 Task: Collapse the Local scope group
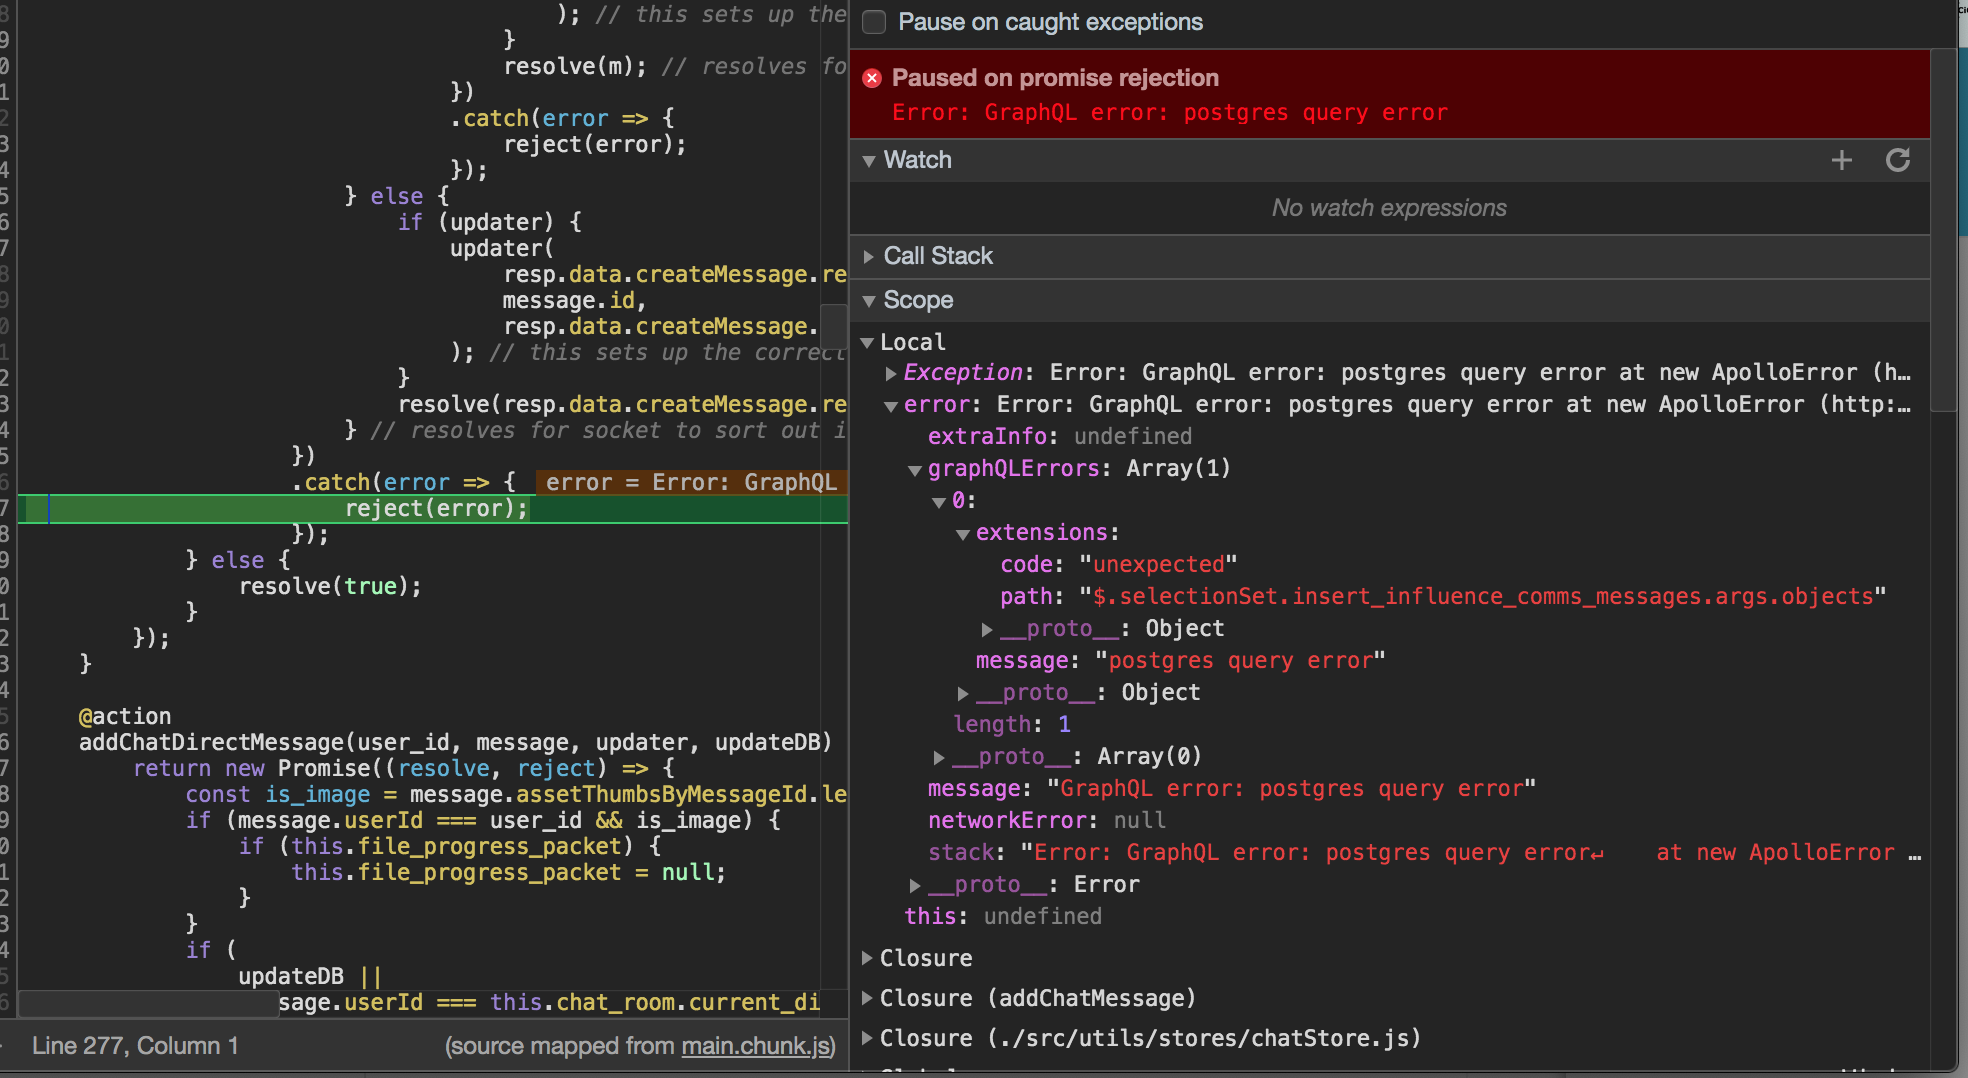tap(867, 343)
